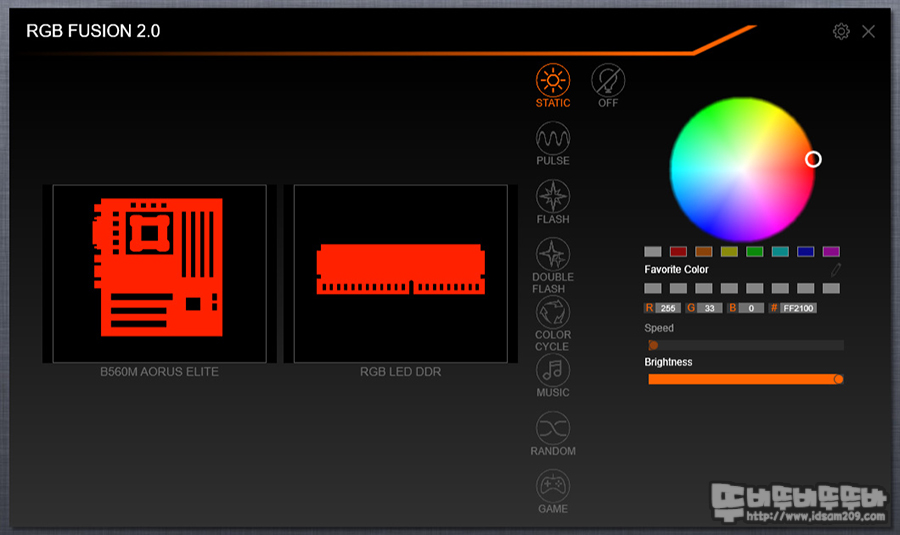Select the B560M AORUS ELITE motherboard
Screen dimensions: 900x535
click(160, 273)
